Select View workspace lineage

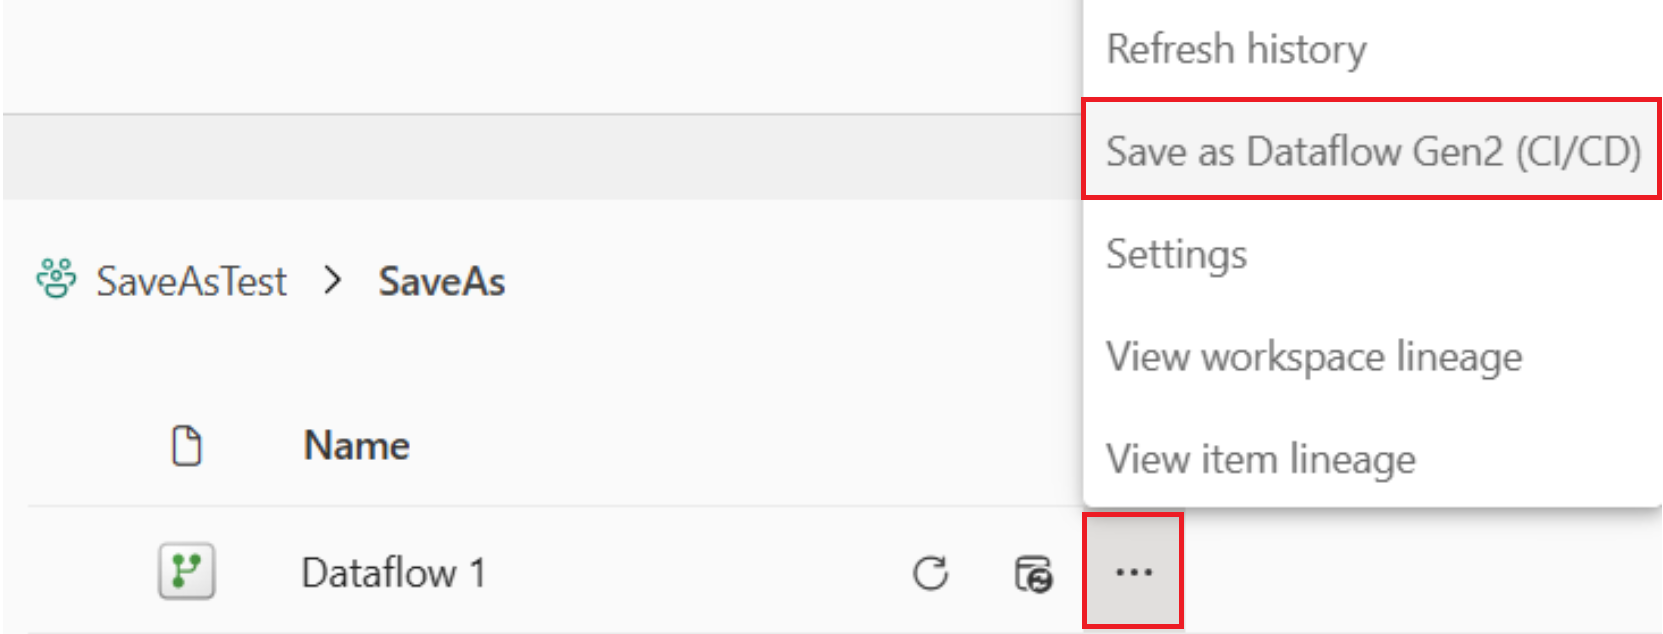pyautogui.click(x=1315, y=357)
